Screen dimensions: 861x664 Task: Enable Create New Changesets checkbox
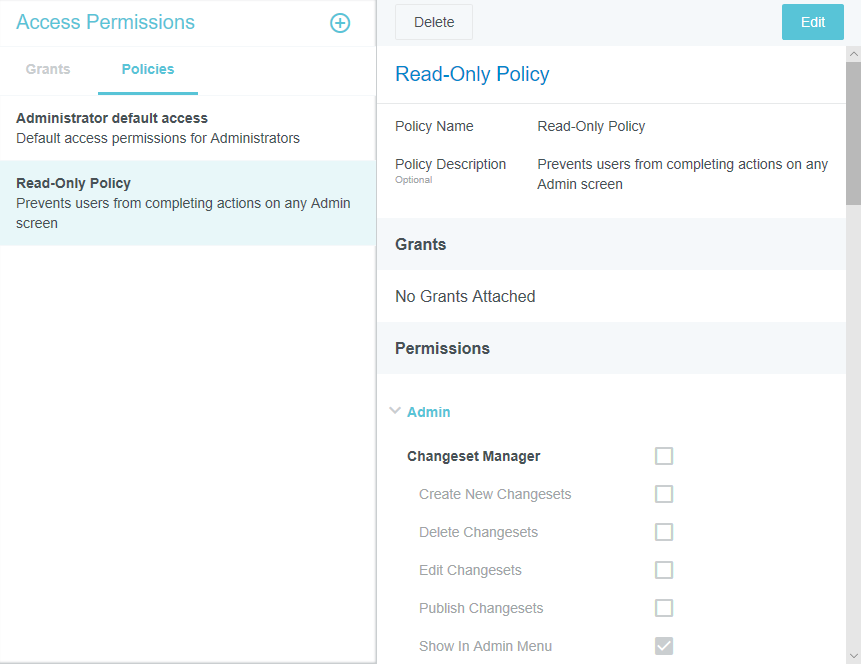(x=664, y=494)
